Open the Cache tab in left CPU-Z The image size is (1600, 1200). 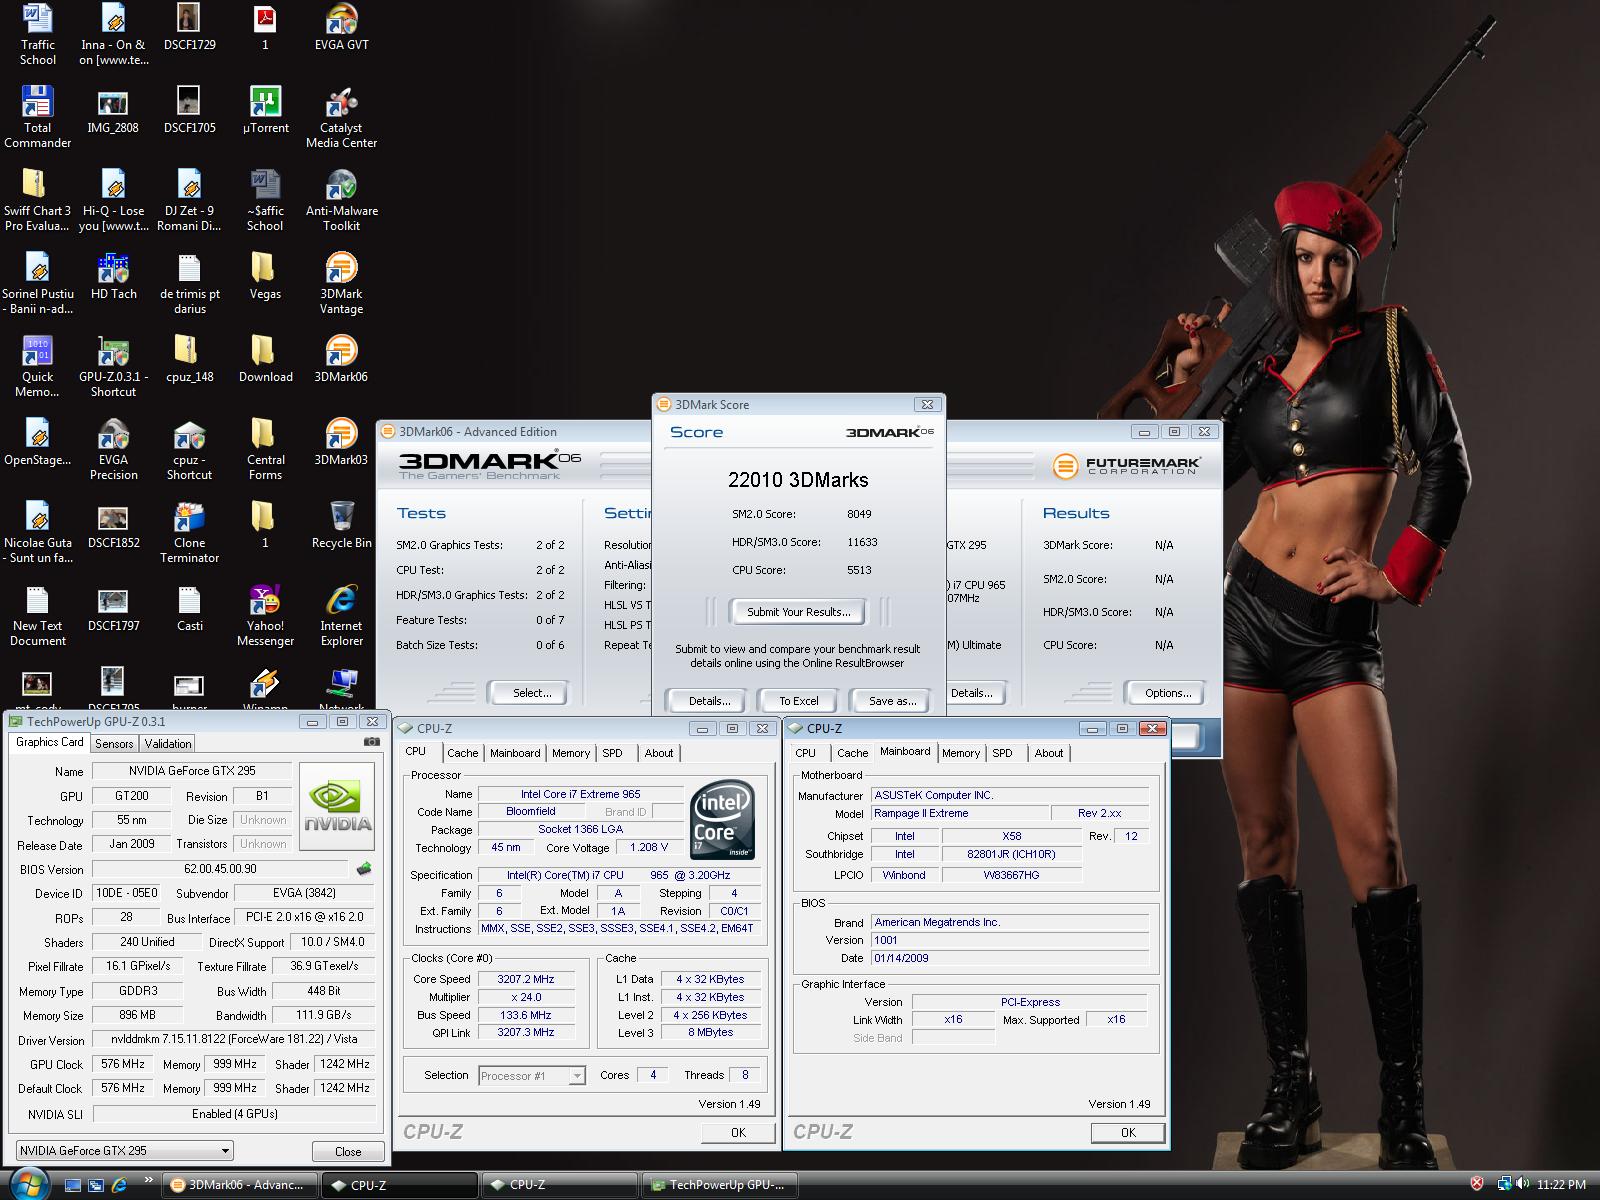462,753
